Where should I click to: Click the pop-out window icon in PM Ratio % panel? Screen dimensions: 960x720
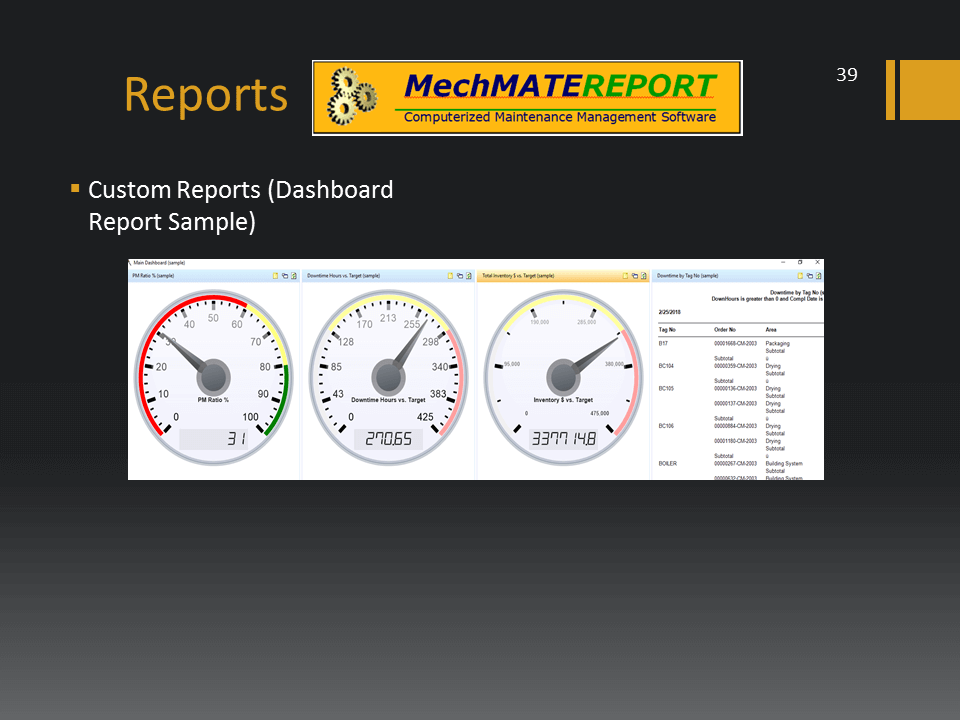[285, 276]
